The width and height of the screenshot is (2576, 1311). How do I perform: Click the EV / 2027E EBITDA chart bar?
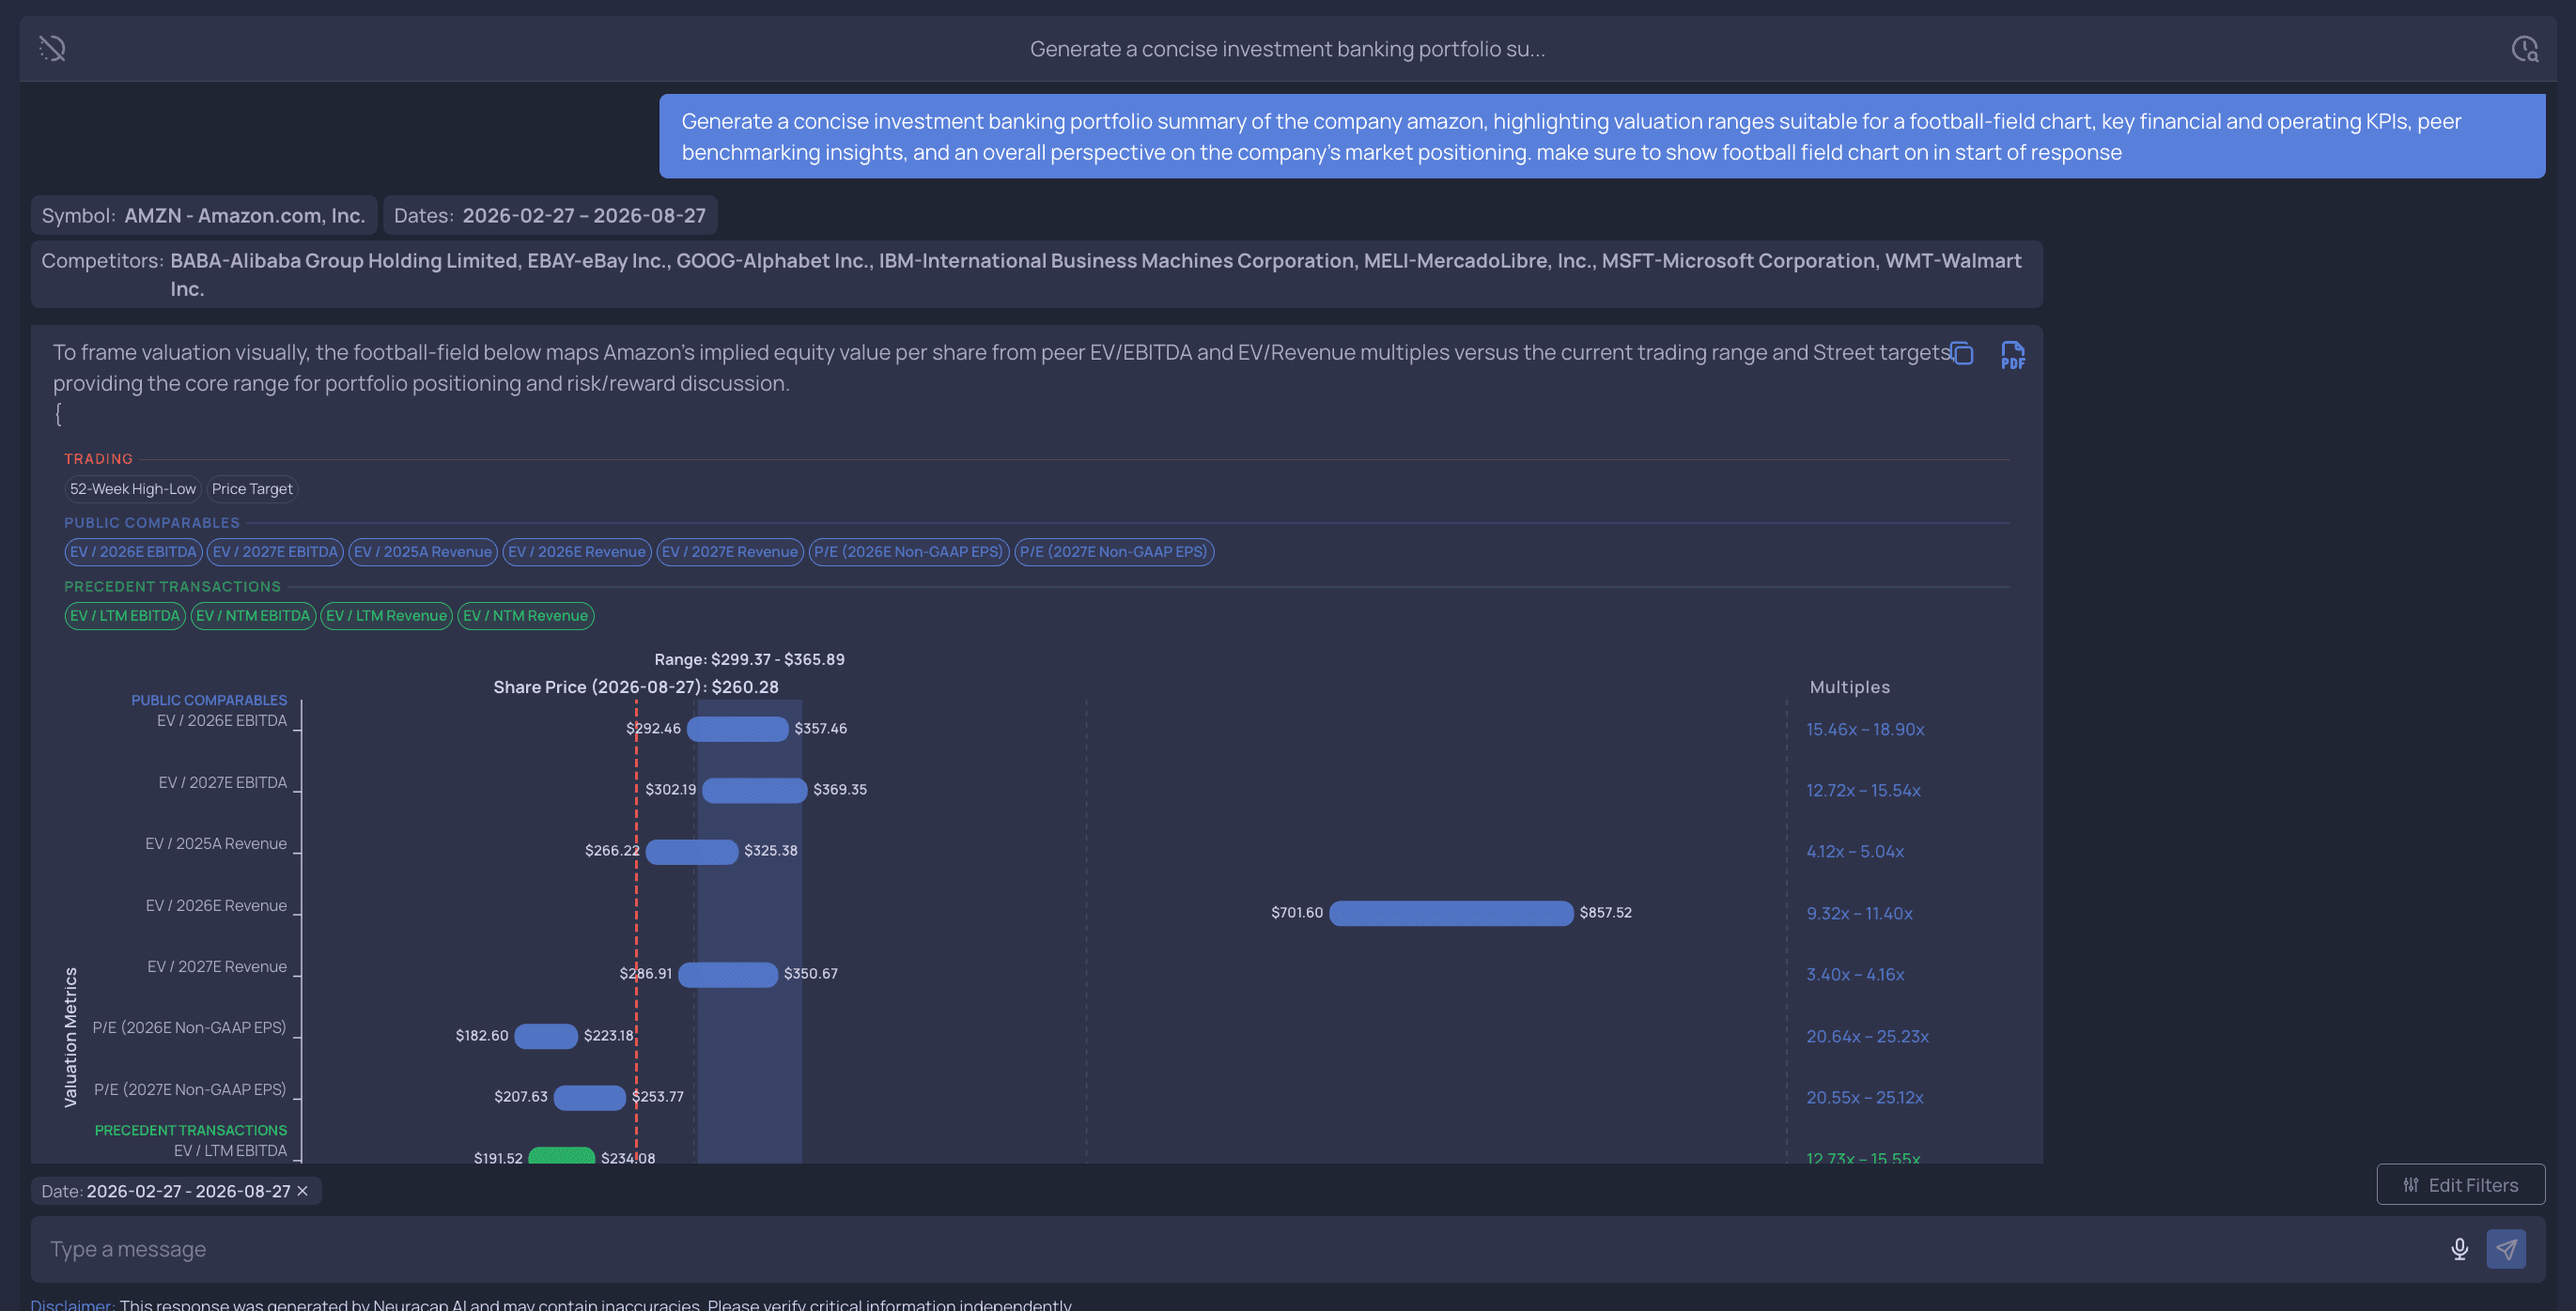tap(754, 790)
